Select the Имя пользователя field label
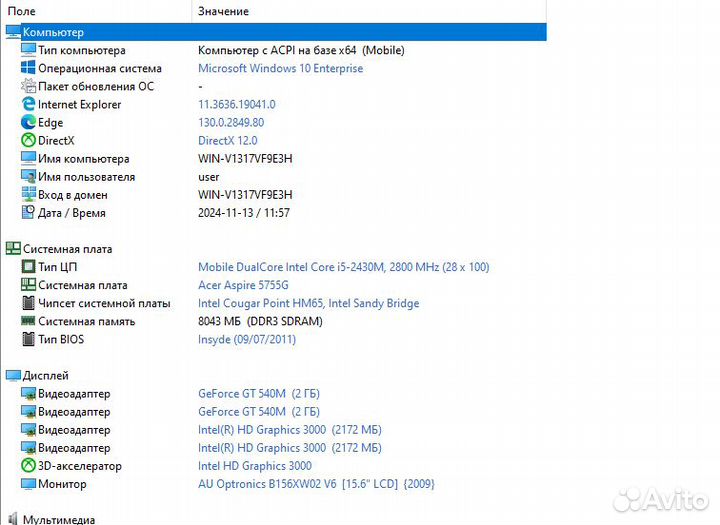This screenshot has height=525, width=720. point(86,177)
